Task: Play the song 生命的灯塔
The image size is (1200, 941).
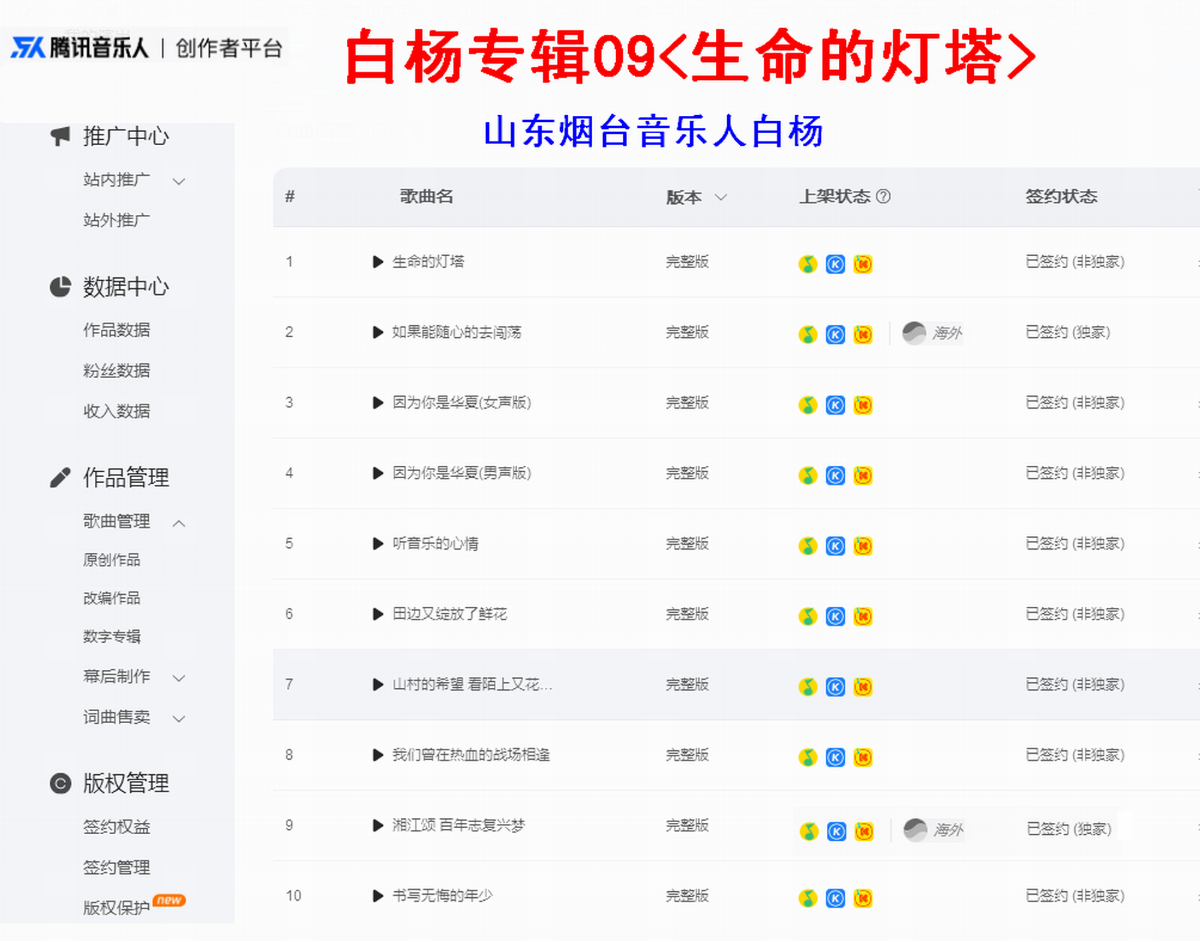Action: pyautogui.click(x=378, y=262)
